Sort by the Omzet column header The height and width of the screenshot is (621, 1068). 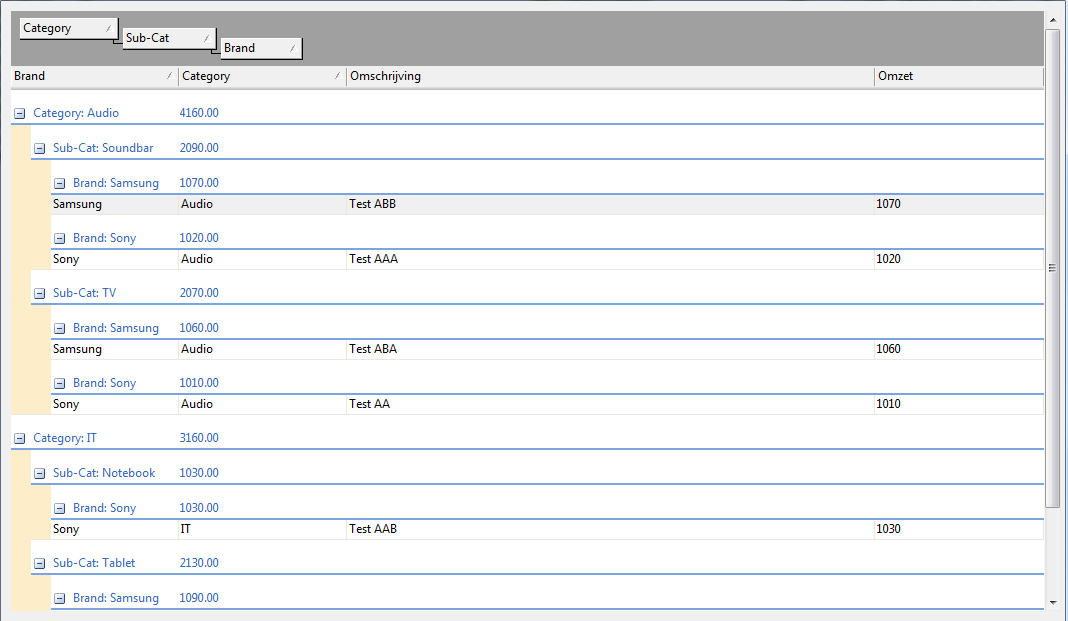click(x=957, y=77)
